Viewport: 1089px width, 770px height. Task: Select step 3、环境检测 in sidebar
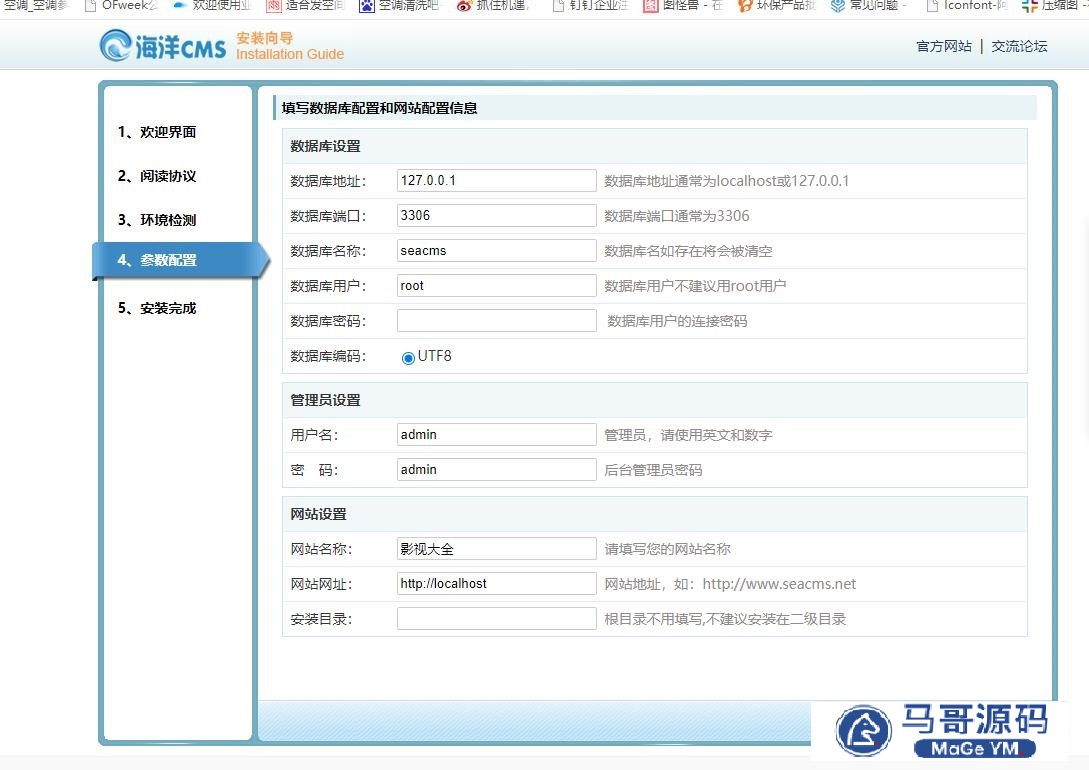pos(157,220)
